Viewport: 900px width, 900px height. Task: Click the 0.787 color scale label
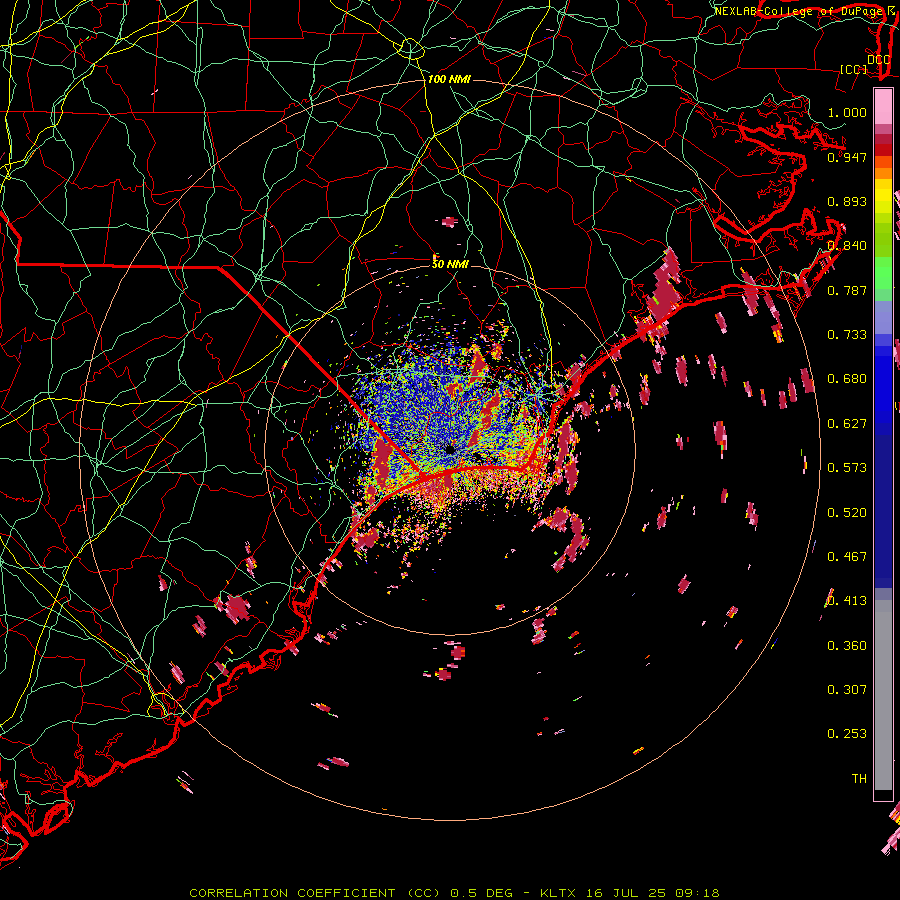click(847, 290)
